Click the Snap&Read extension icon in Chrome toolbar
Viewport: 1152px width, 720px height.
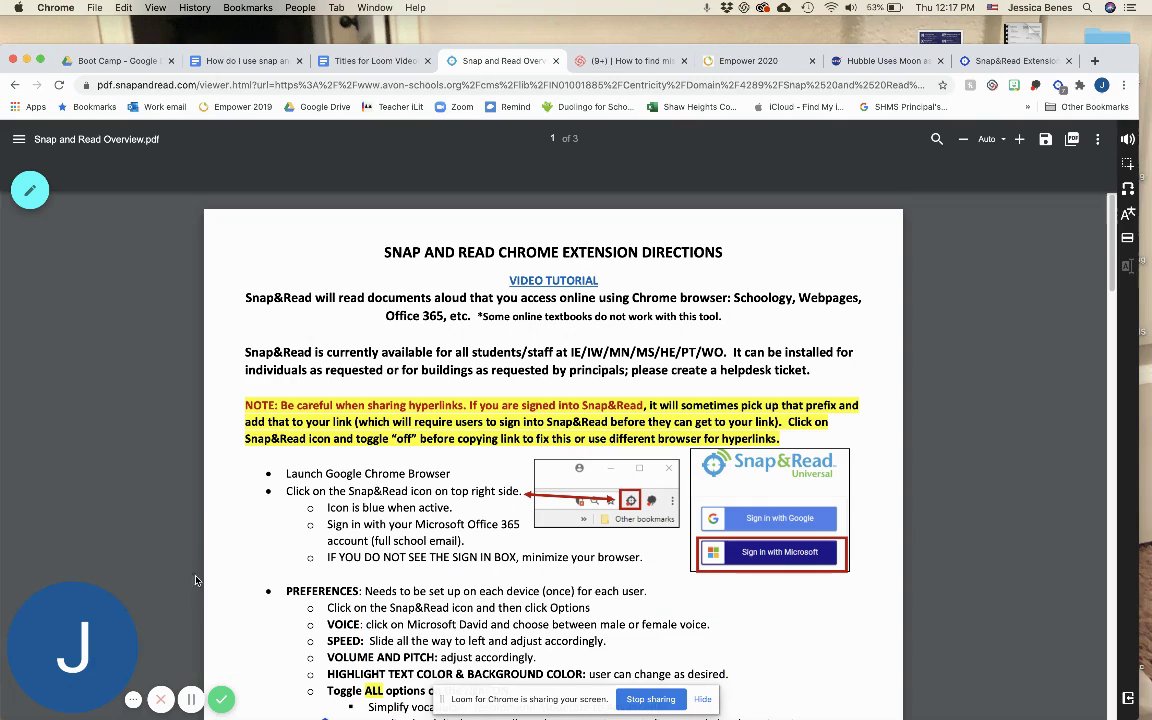coord(1058,85)
